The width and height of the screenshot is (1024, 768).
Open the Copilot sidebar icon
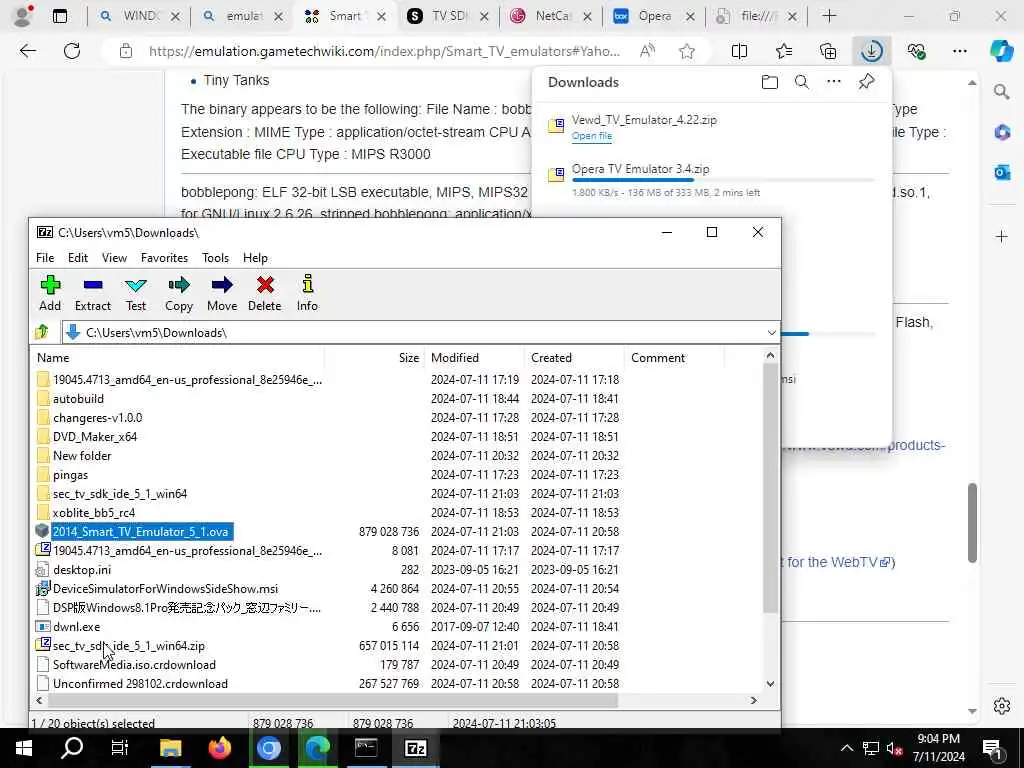click(x=1001, y=51)
